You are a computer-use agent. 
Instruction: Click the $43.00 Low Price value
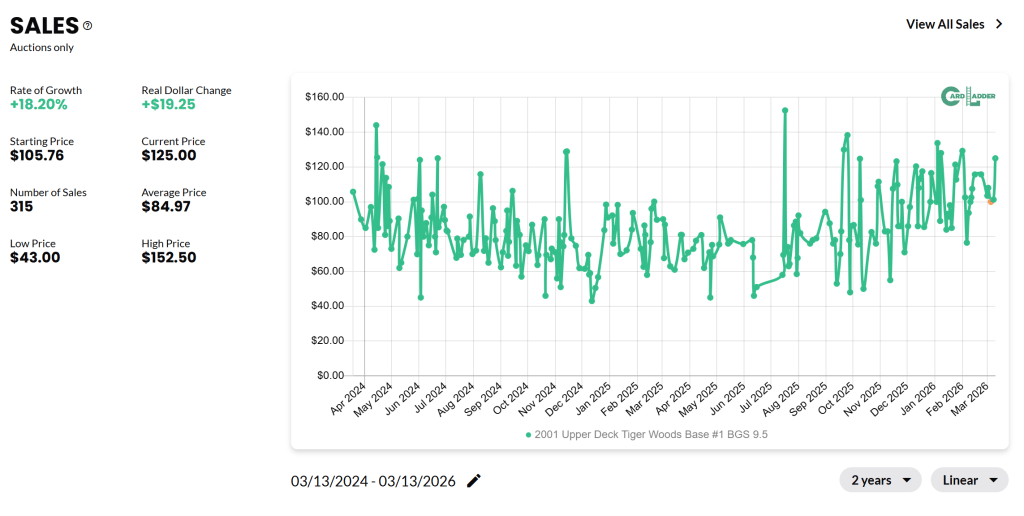pyautogui.click(x=35, y=258)
